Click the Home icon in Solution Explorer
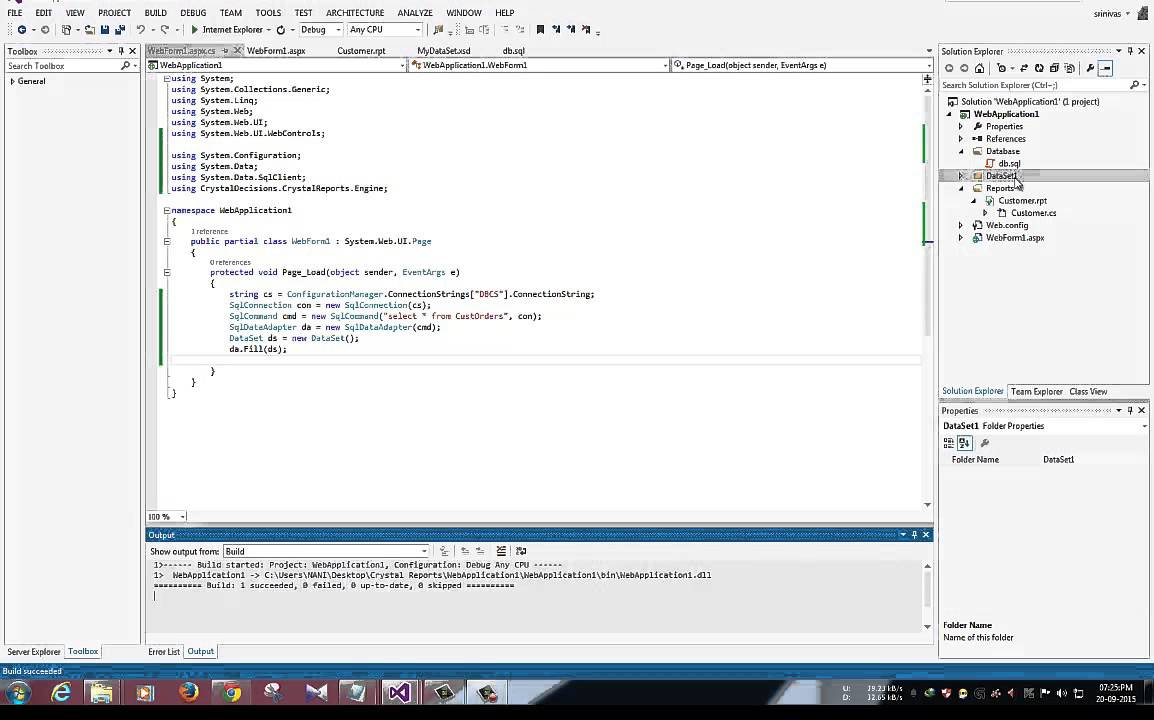The image size is (1154, 720). pyautogui.click(x=979, y=68)
